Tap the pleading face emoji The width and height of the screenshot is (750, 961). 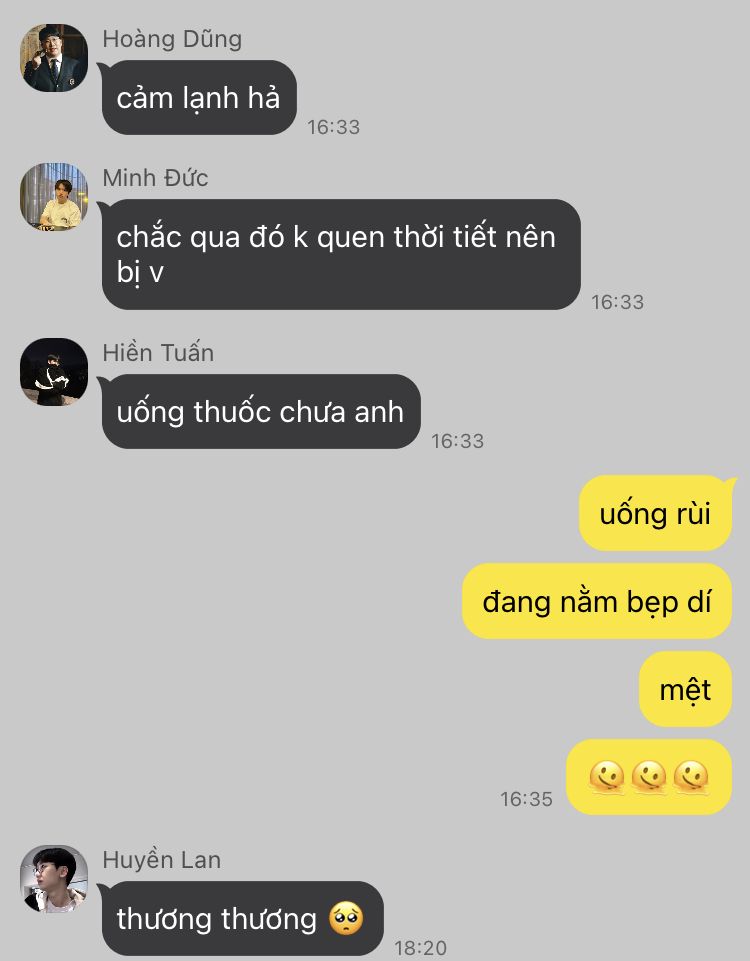click(x=346, y=918)
